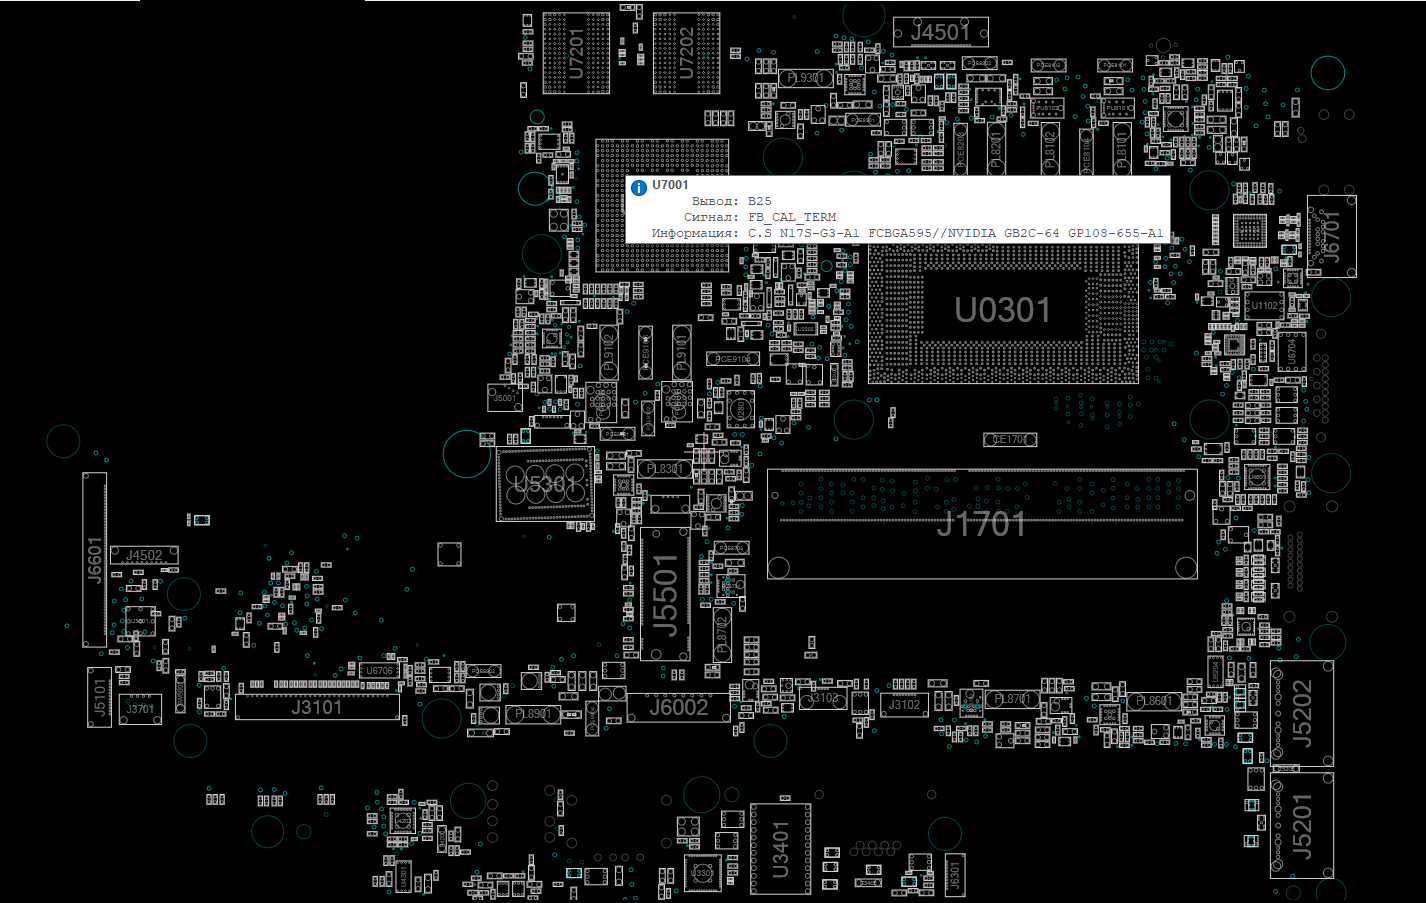Select the U3401 chip

781,849
